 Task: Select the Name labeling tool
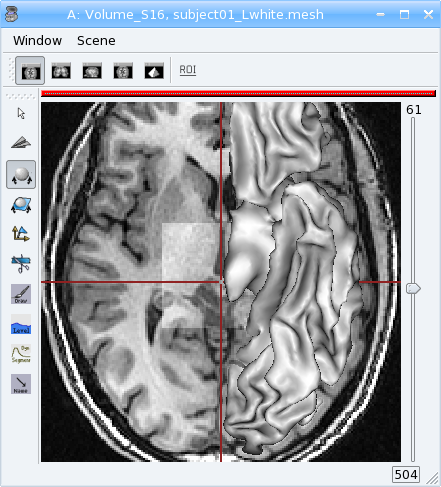pyautogui.click(x=21, y=384)
